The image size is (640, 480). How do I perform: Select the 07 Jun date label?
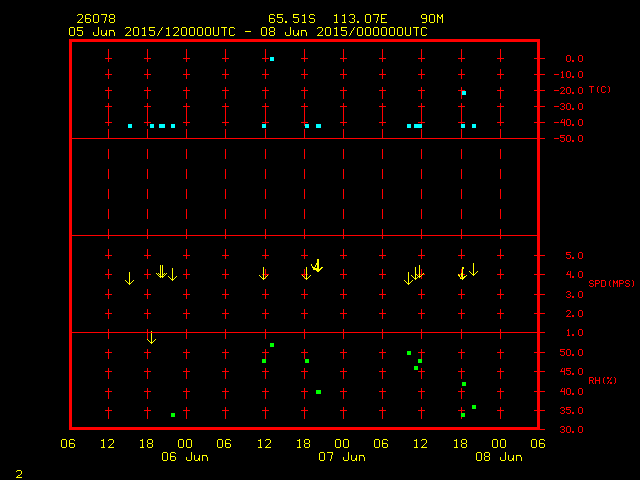[x=341, y=457]
